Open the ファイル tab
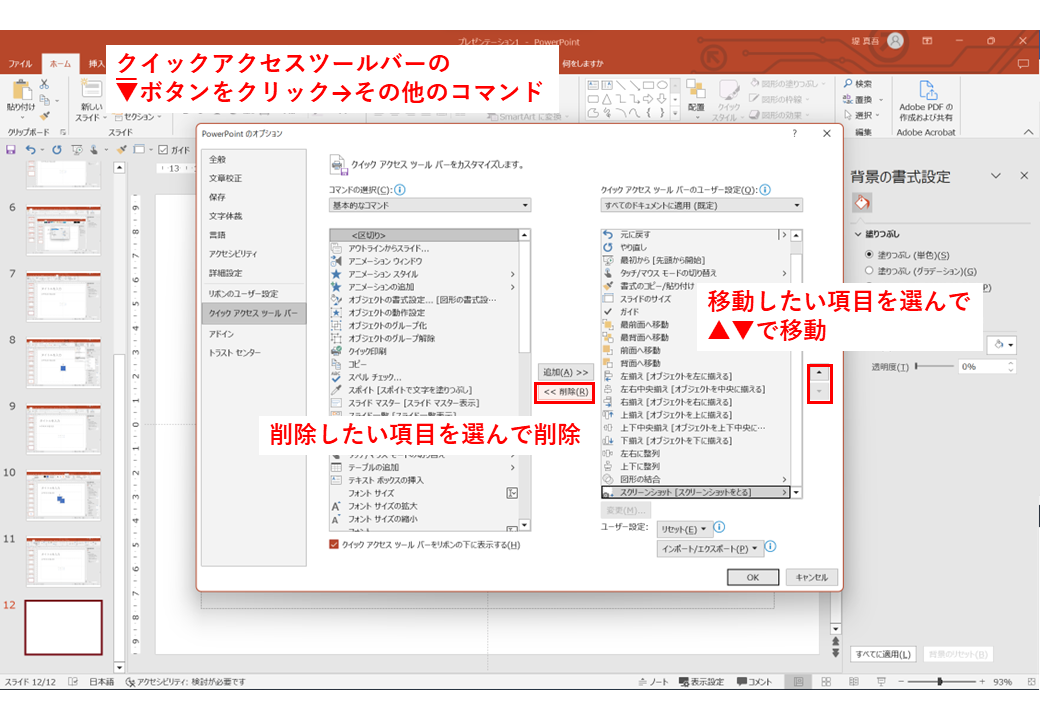 (20, 64)
